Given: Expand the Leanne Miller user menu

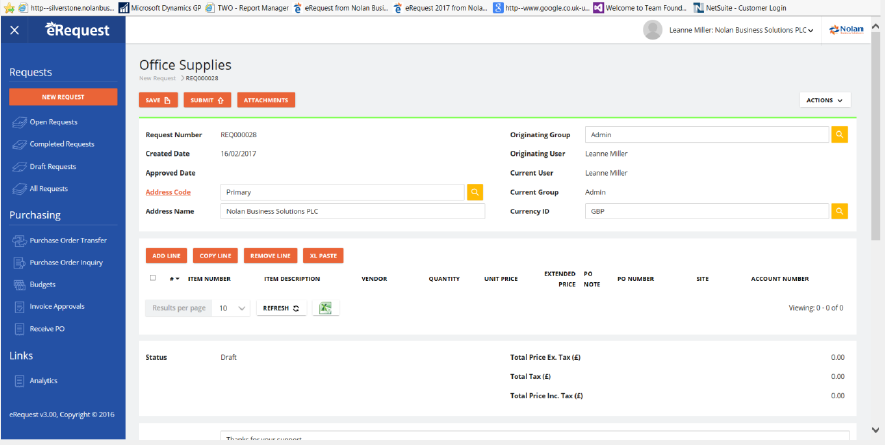Looking at the screenshot, I should click(740, 30).
